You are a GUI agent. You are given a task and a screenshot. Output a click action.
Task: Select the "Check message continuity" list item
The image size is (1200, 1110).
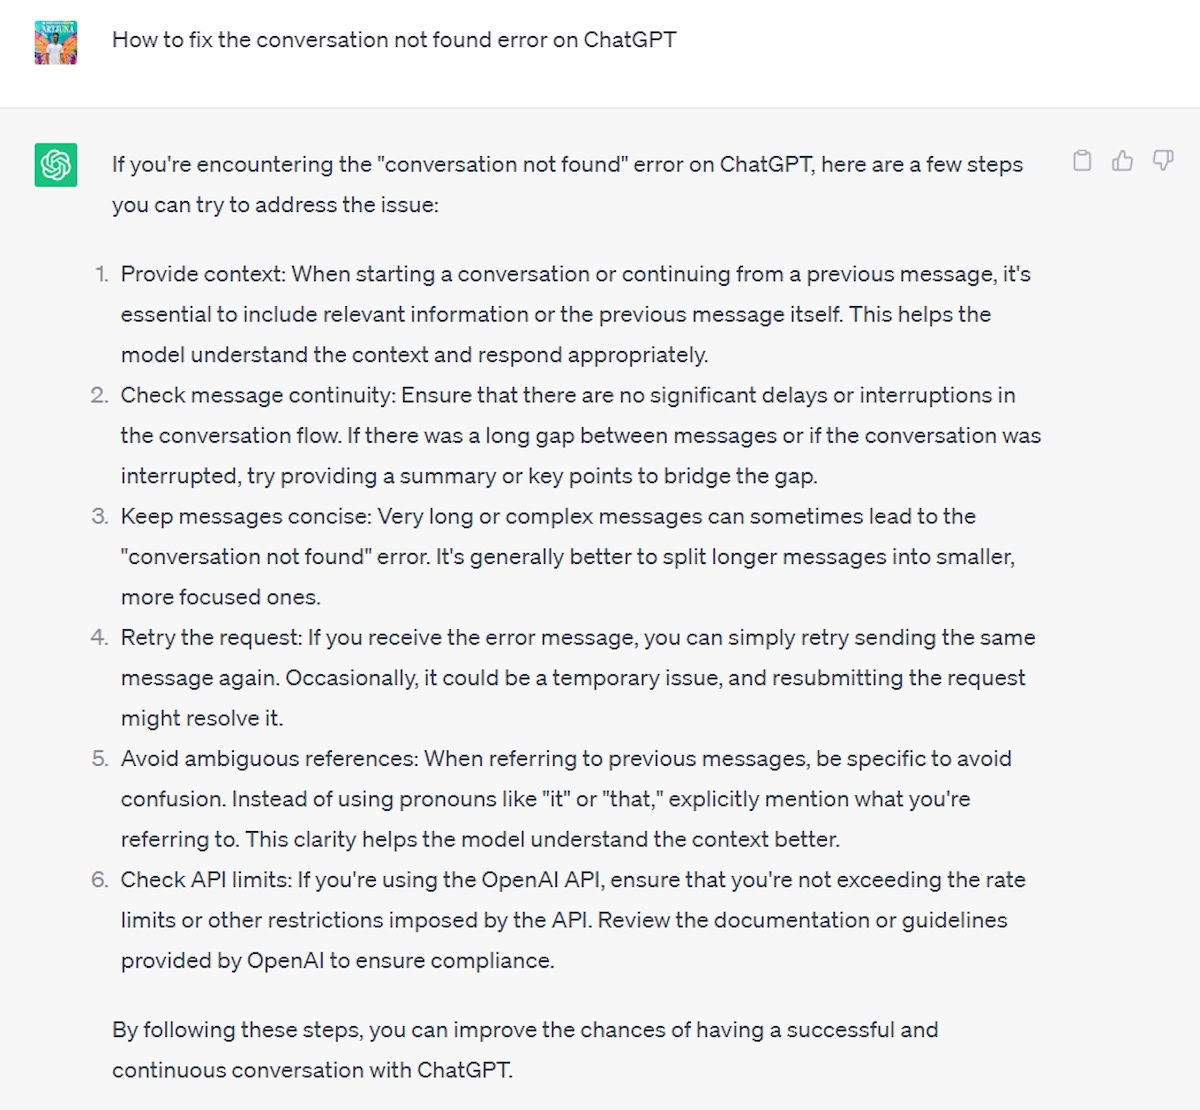click(x=580, y=435)
